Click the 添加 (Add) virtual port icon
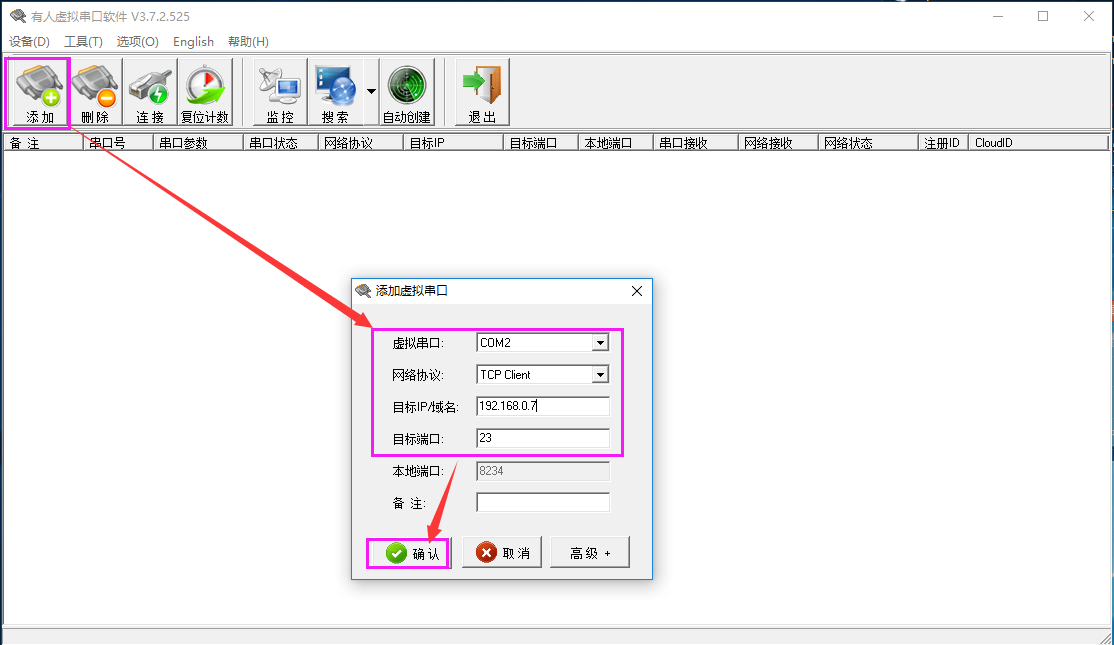Viewport: 1114px width, 645px height. coord(38,92)
